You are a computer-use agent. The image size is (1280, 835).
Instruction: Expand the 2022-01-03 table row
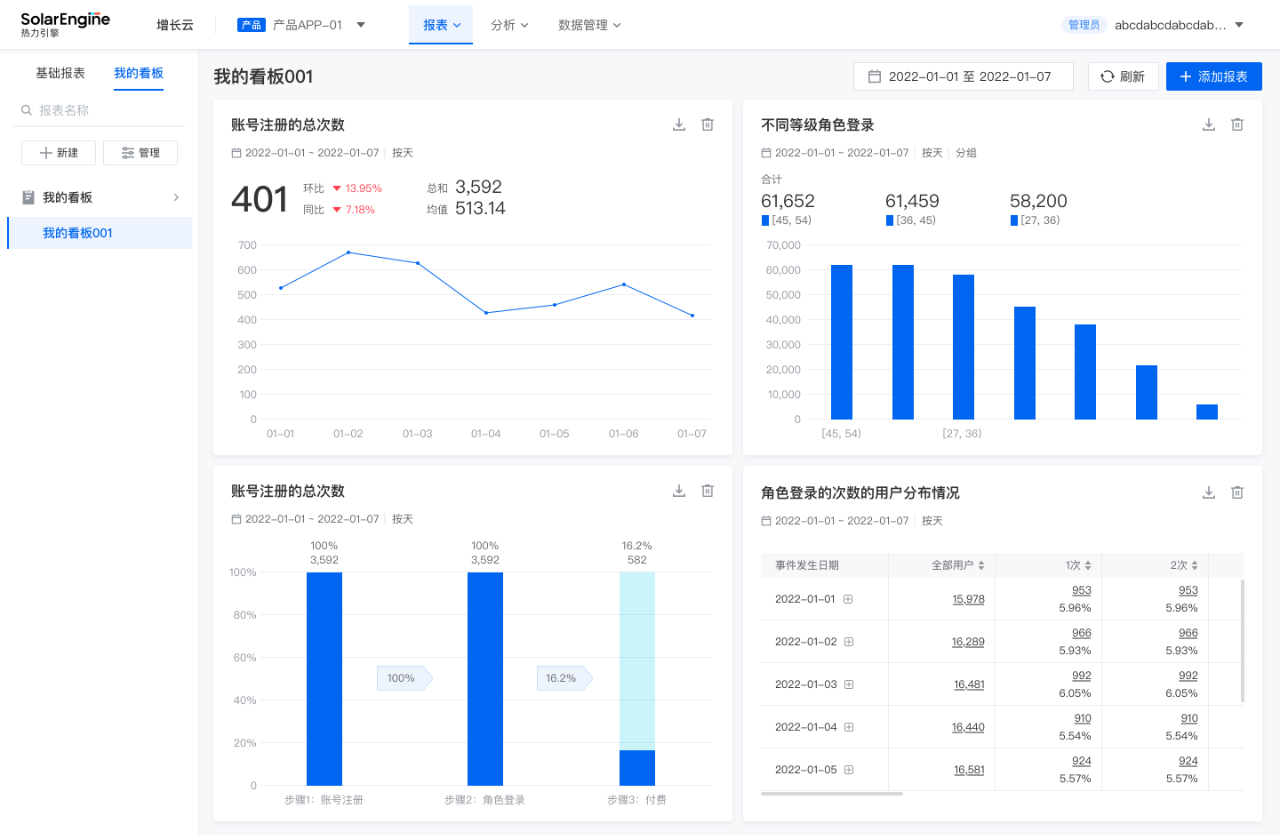click(x=848, y=685)
